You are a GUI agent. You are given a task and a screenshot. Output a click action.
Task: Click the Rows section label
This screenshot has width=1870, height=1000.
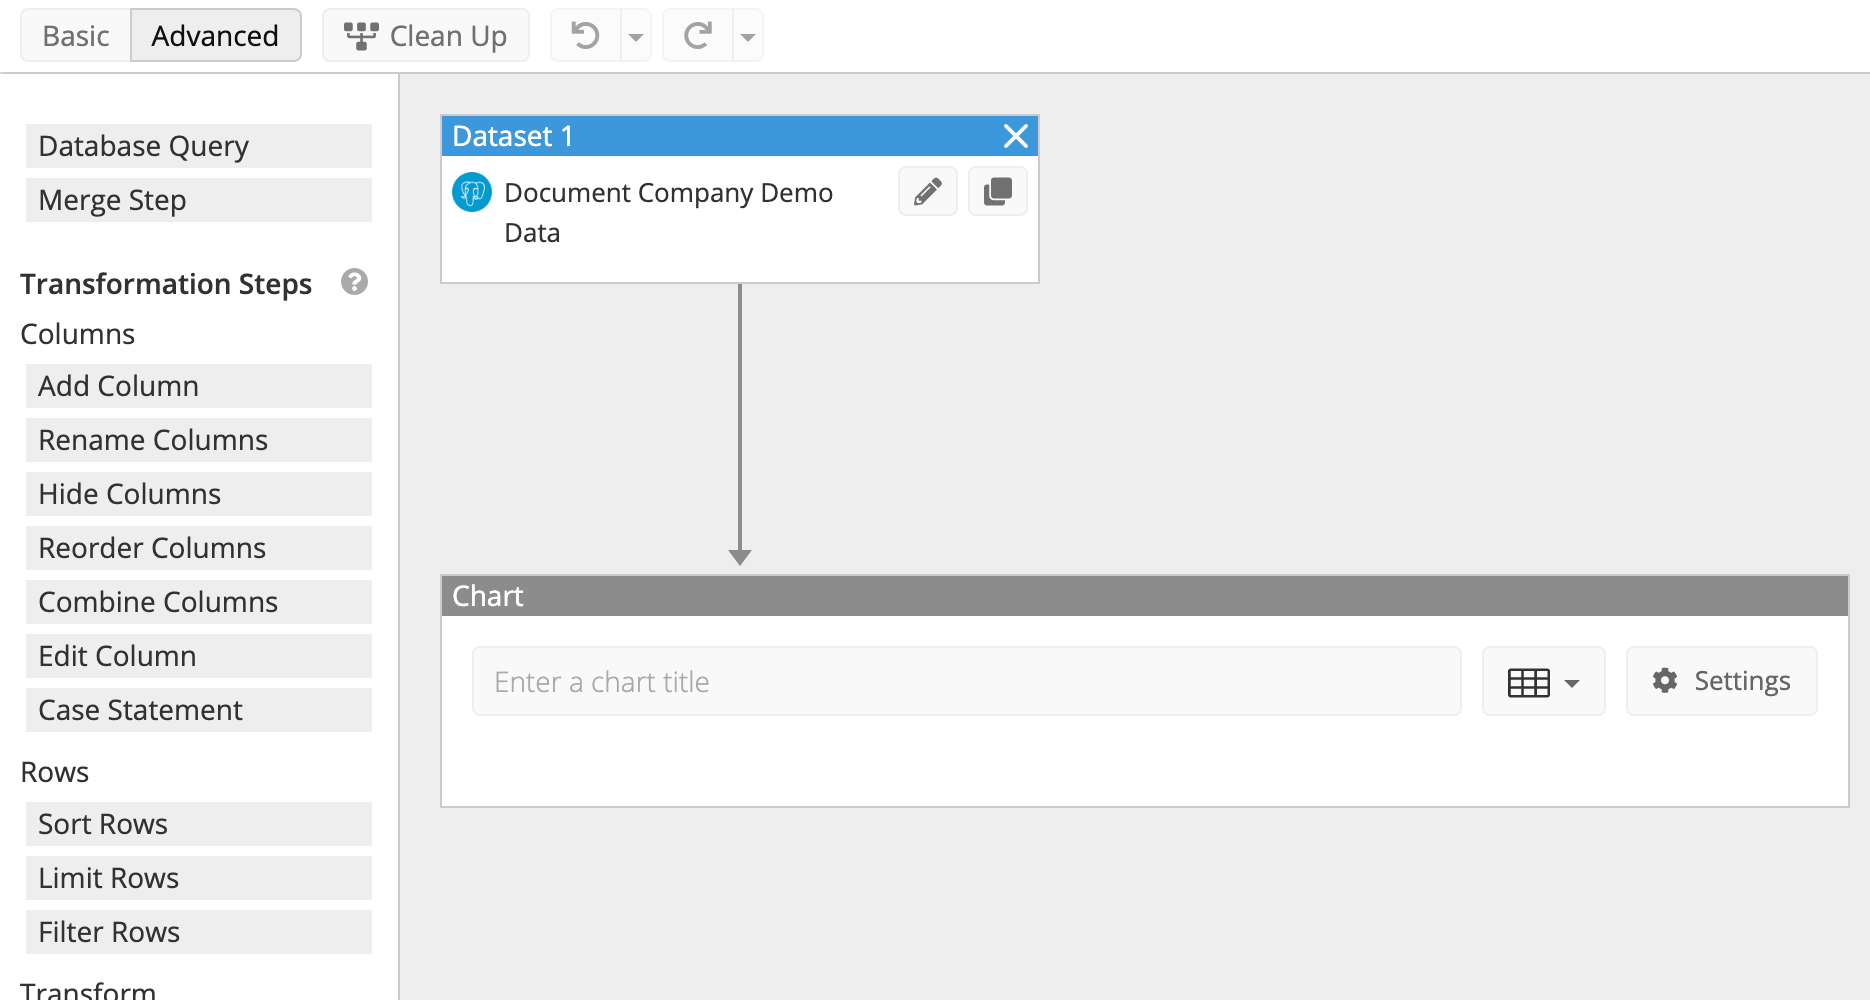pos(55,772)
